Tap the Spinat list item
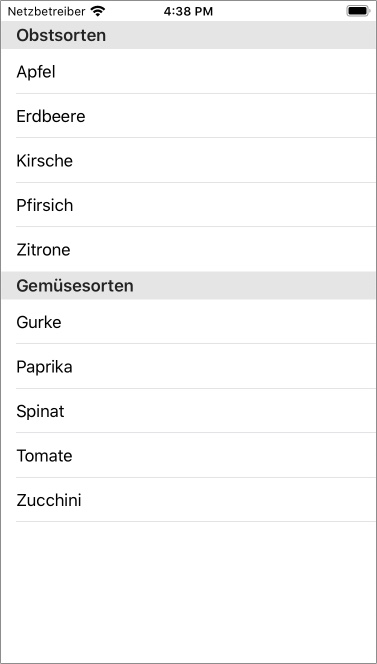 pos(188,411)
